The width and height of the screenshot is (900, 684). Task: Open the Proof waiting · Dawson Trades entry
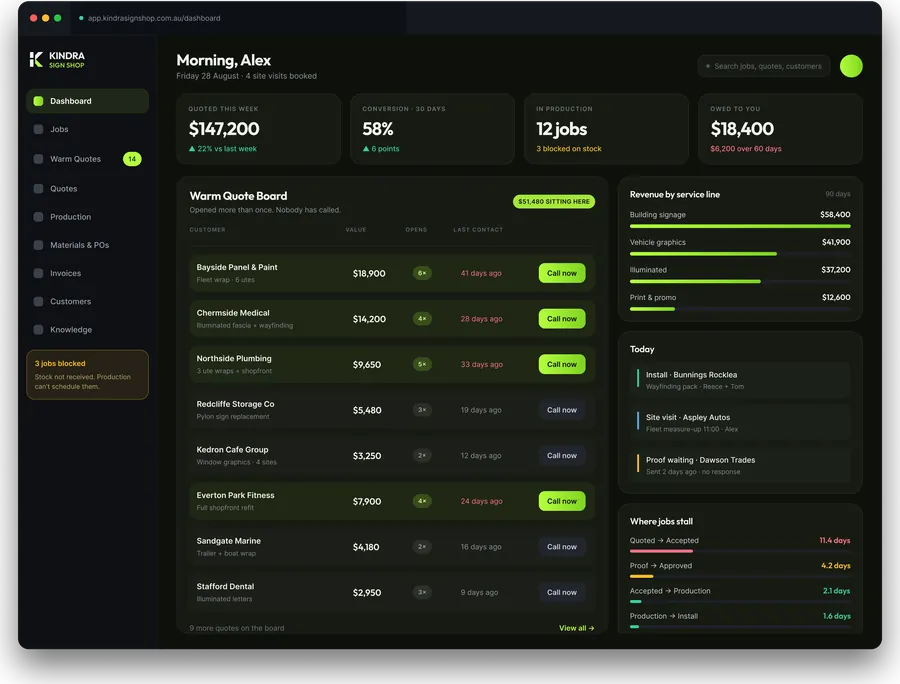tap(740, 465)
